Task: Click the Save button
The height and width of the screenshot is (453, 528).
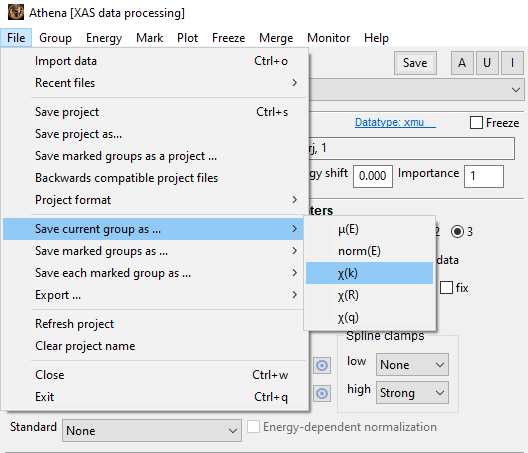Action: [x=415, y=63]
